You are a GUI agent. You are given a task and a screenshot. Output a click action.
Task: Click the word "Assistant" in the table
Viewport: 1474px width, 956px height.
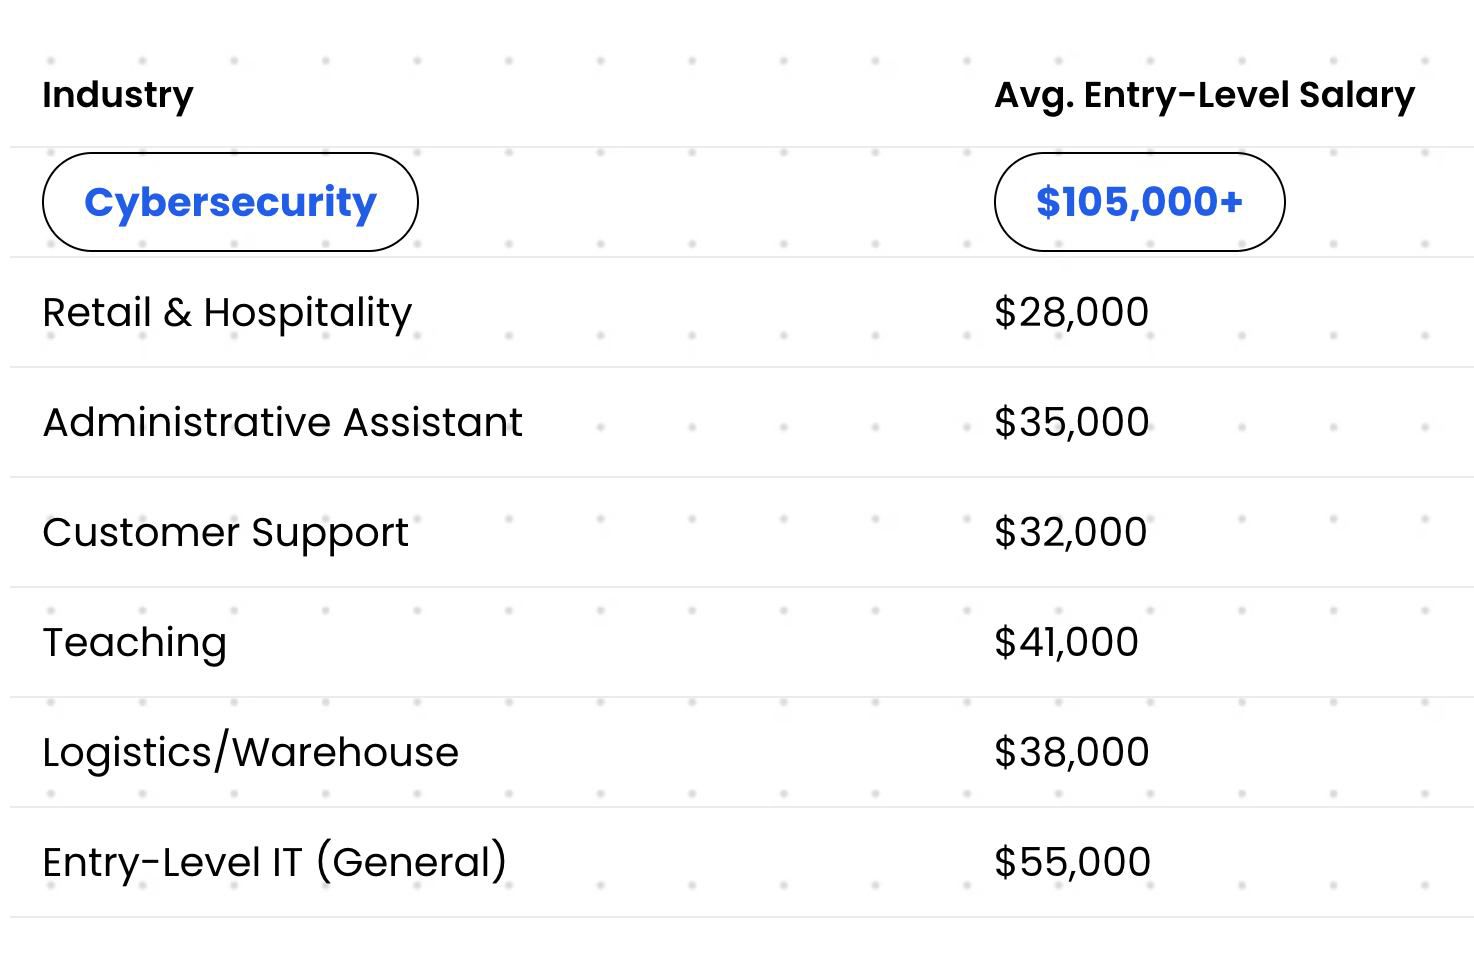(x=433, y=423)
